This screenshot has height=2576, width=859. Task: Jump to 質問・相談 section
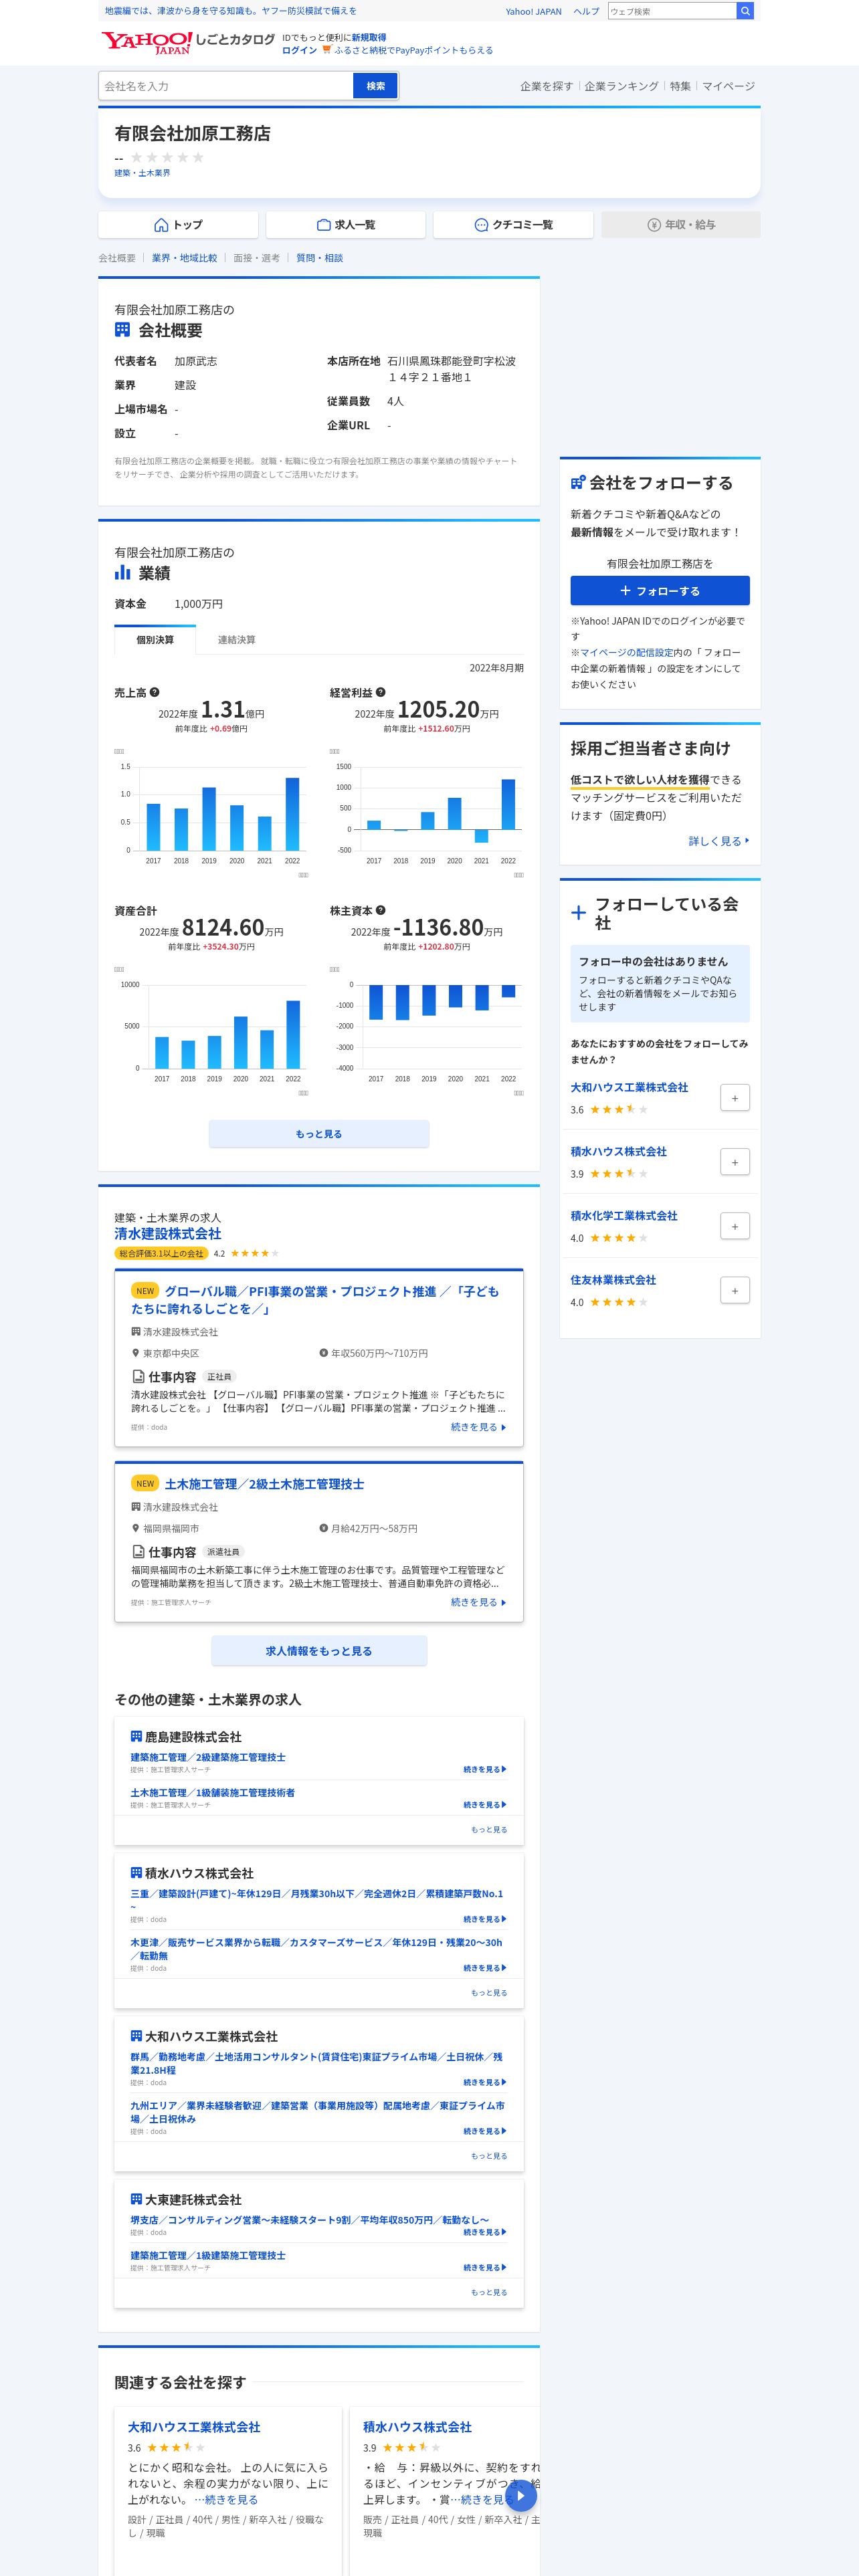click(319, 258)
